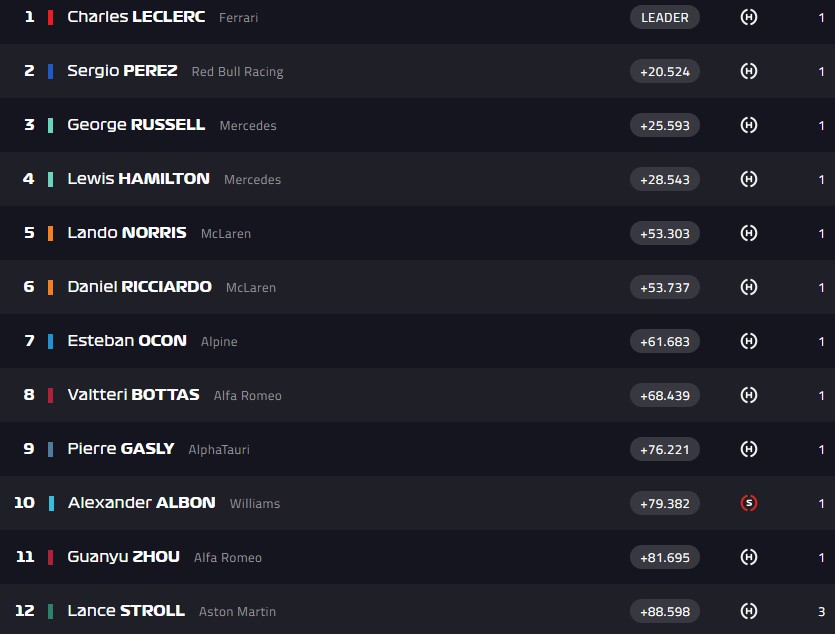Open George Russell driver name
835x634 pixels.
point(136,125)
